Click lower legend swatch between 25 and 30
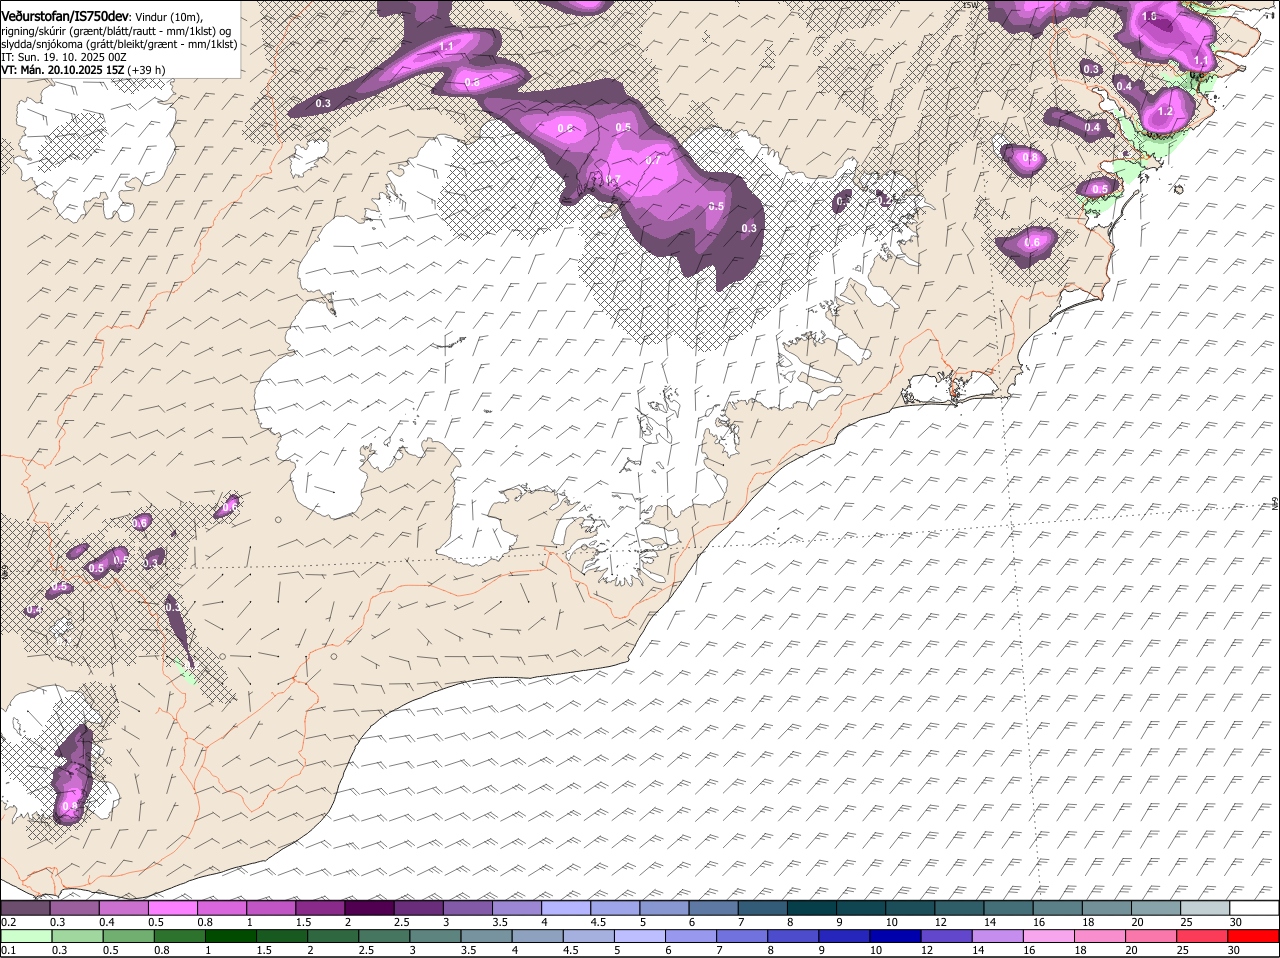 pyautogui.click(x=1204, y=937)
